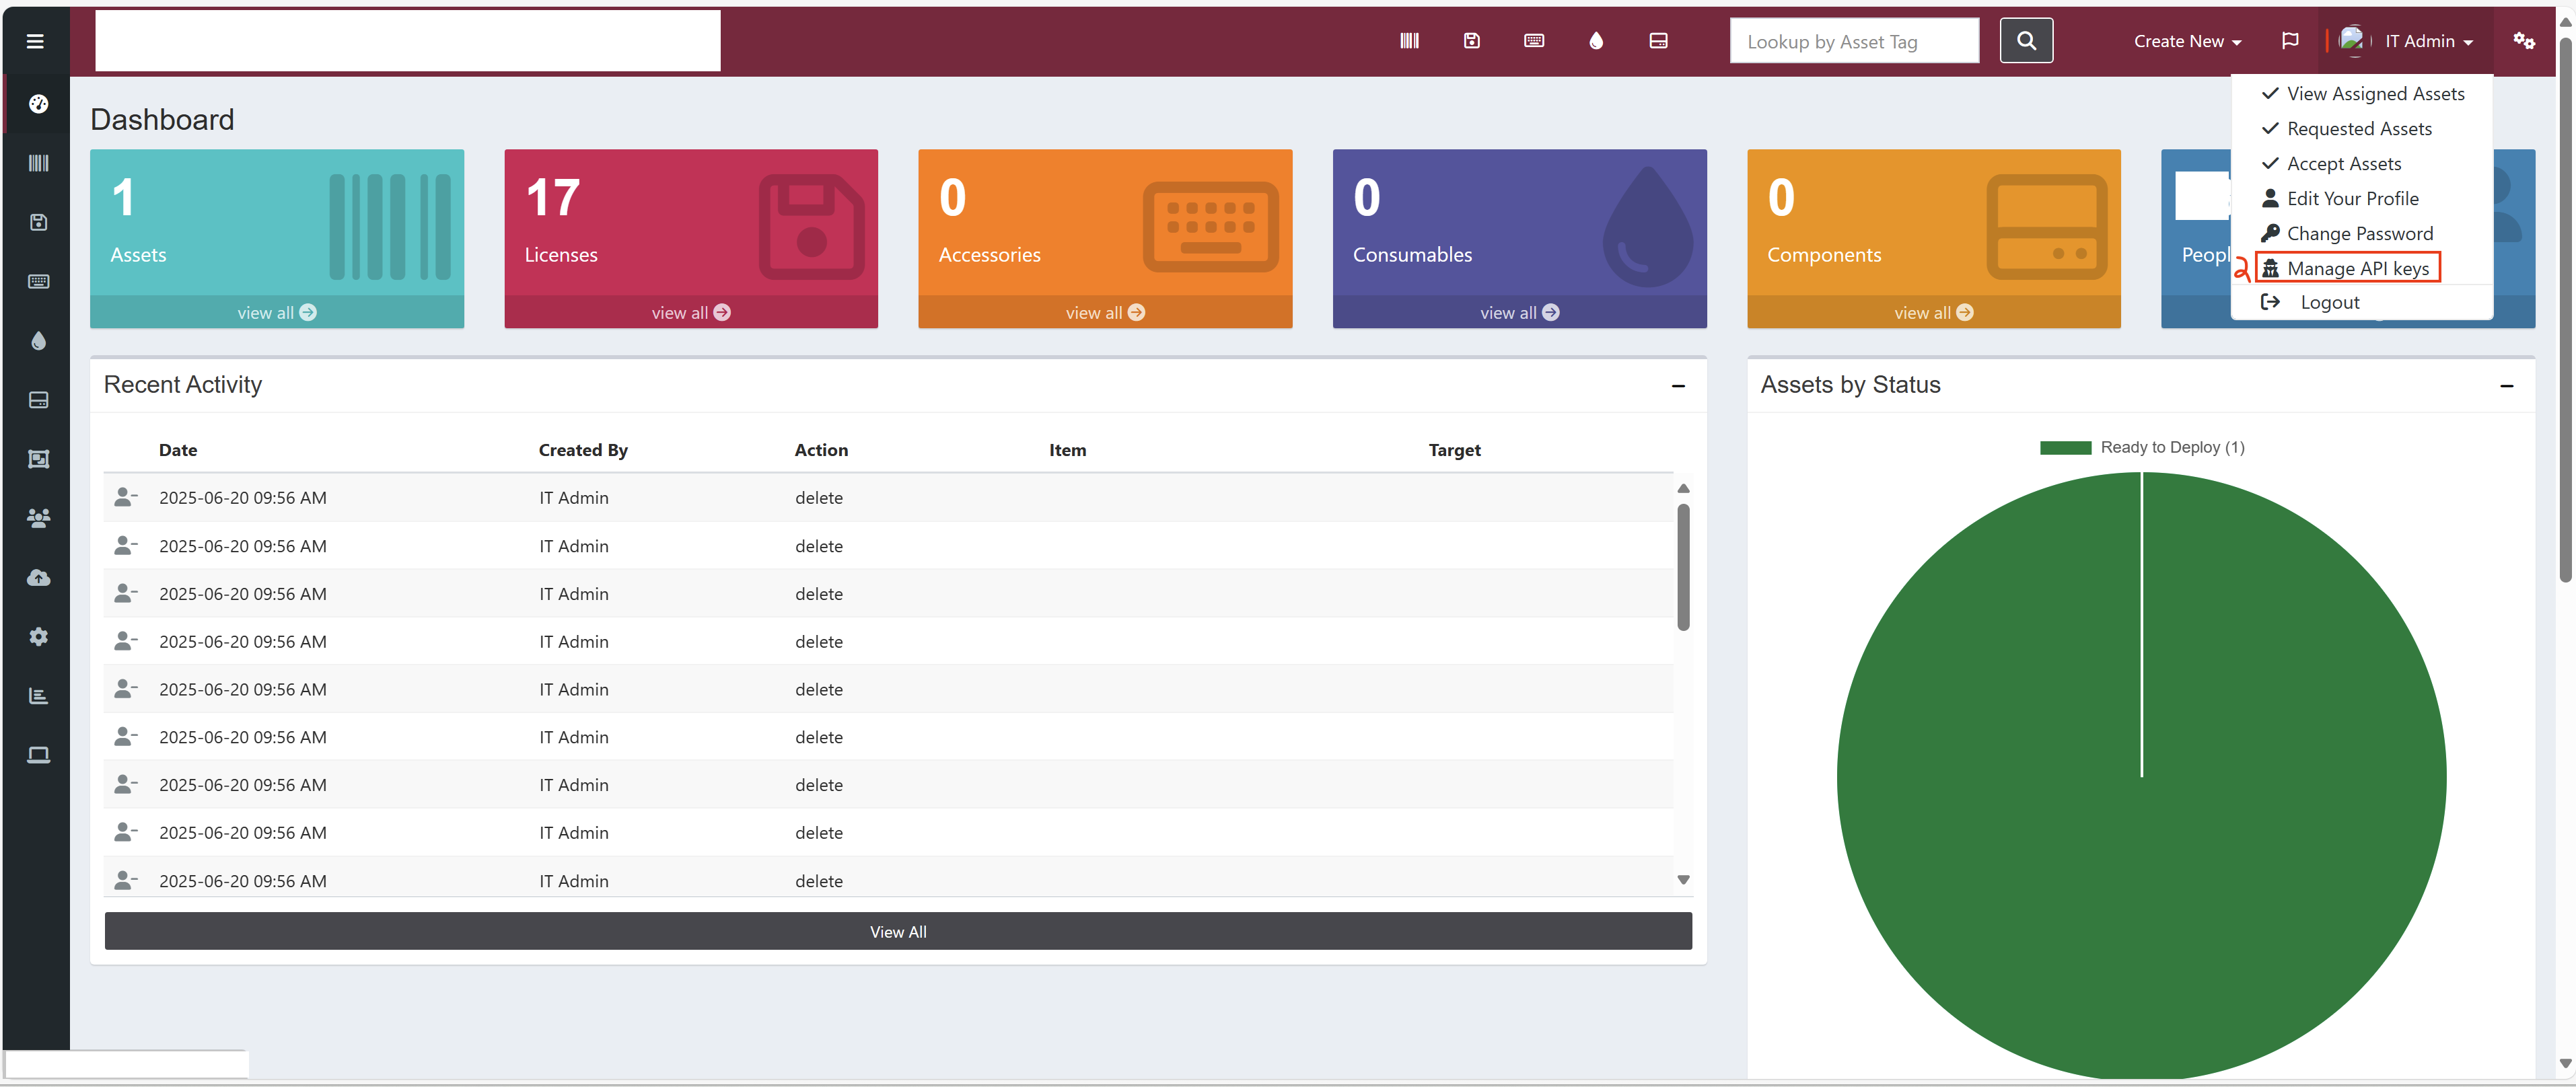This screenshot has width=2576, height=1087.
Task: Click view all on Licenses card
Action: [691, 313]
